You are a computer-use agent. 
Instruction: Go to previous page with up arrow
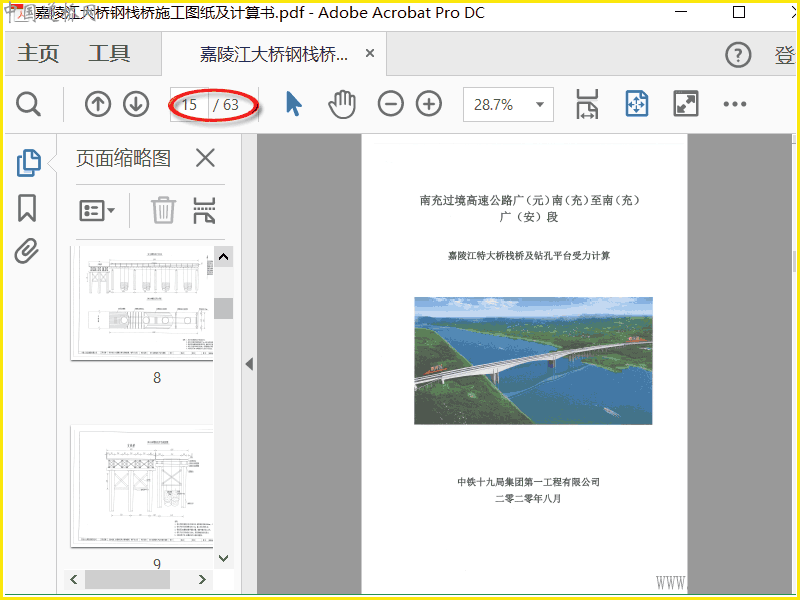point(98,104)
